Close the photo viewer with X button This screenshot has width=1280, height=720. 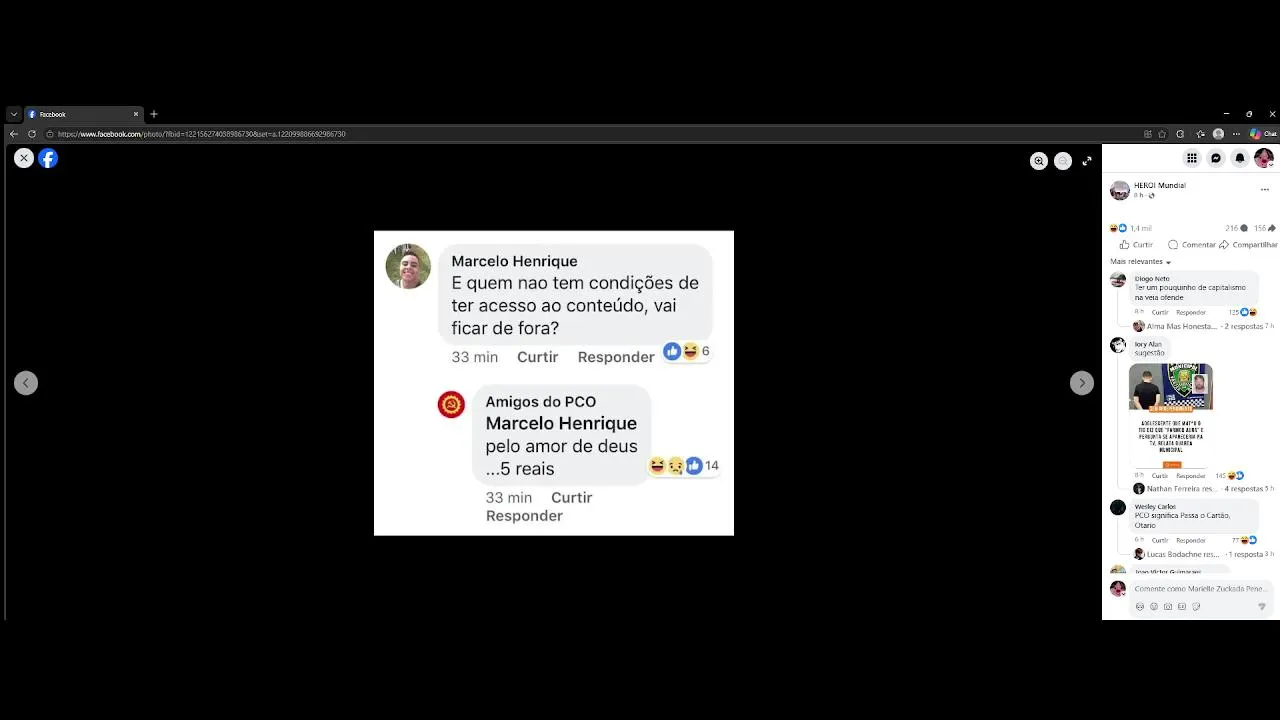[x=24, y=158]
